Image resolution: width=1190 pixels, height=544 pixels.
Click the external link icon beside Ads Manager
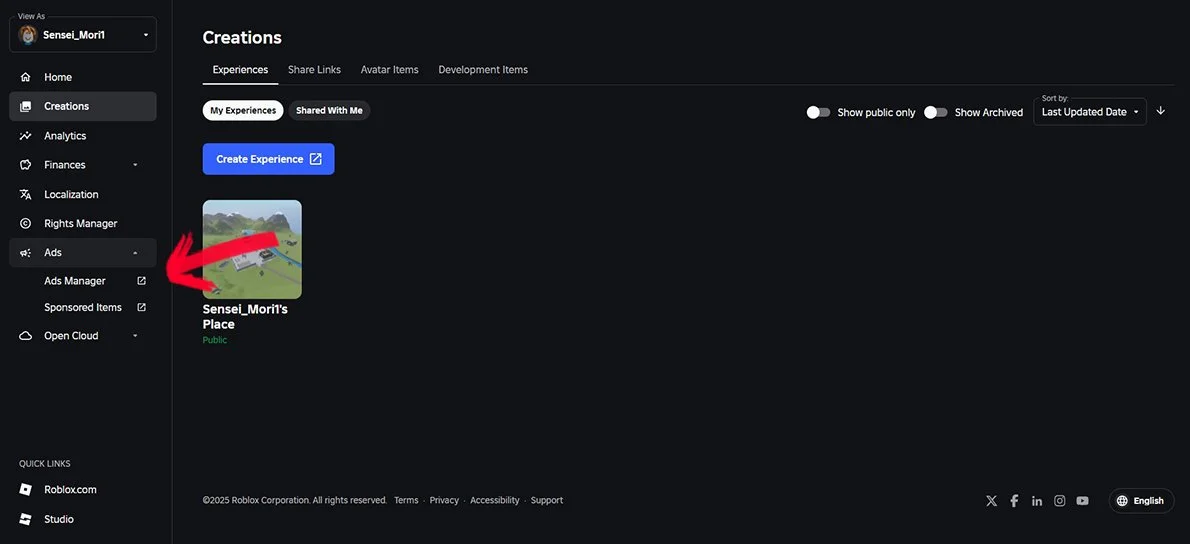141,281
